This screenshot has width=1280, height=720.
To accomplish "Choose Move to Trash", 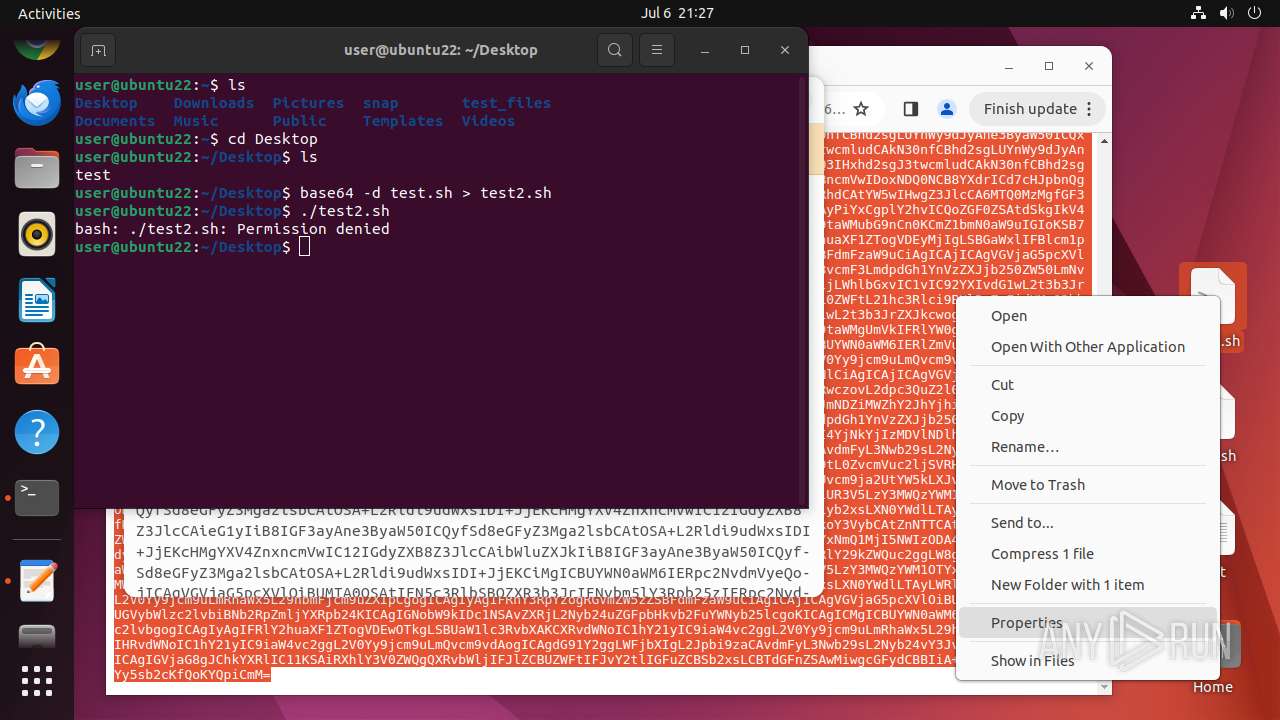I will click(1038, 485).
